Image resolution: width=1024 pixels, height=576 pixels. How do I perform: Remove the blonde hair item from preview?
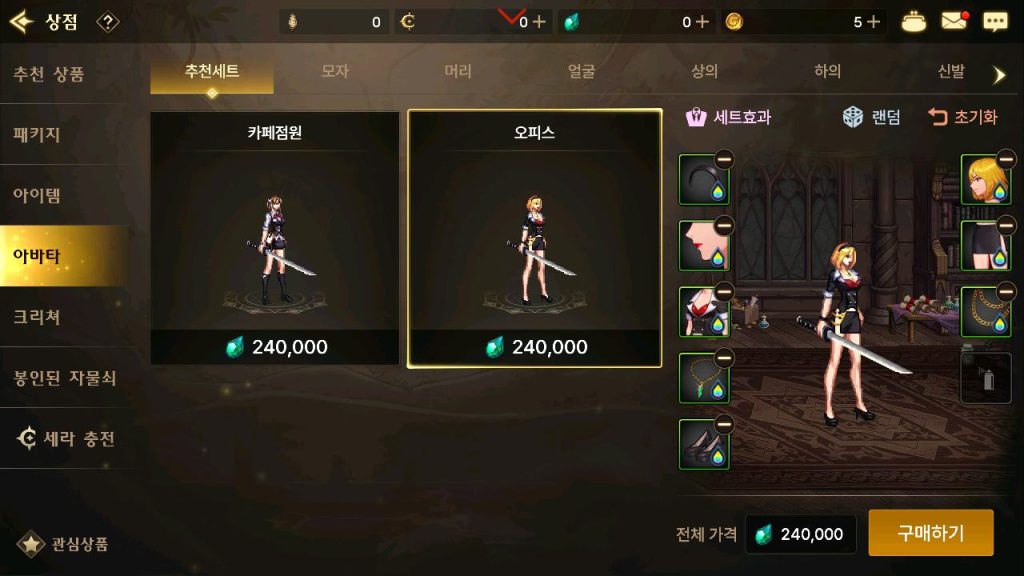click(x=1006, y=159)
